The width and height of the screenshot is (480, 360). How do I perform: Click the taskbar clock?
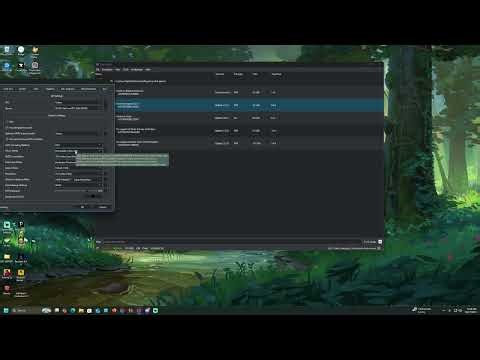pos(471,310)
